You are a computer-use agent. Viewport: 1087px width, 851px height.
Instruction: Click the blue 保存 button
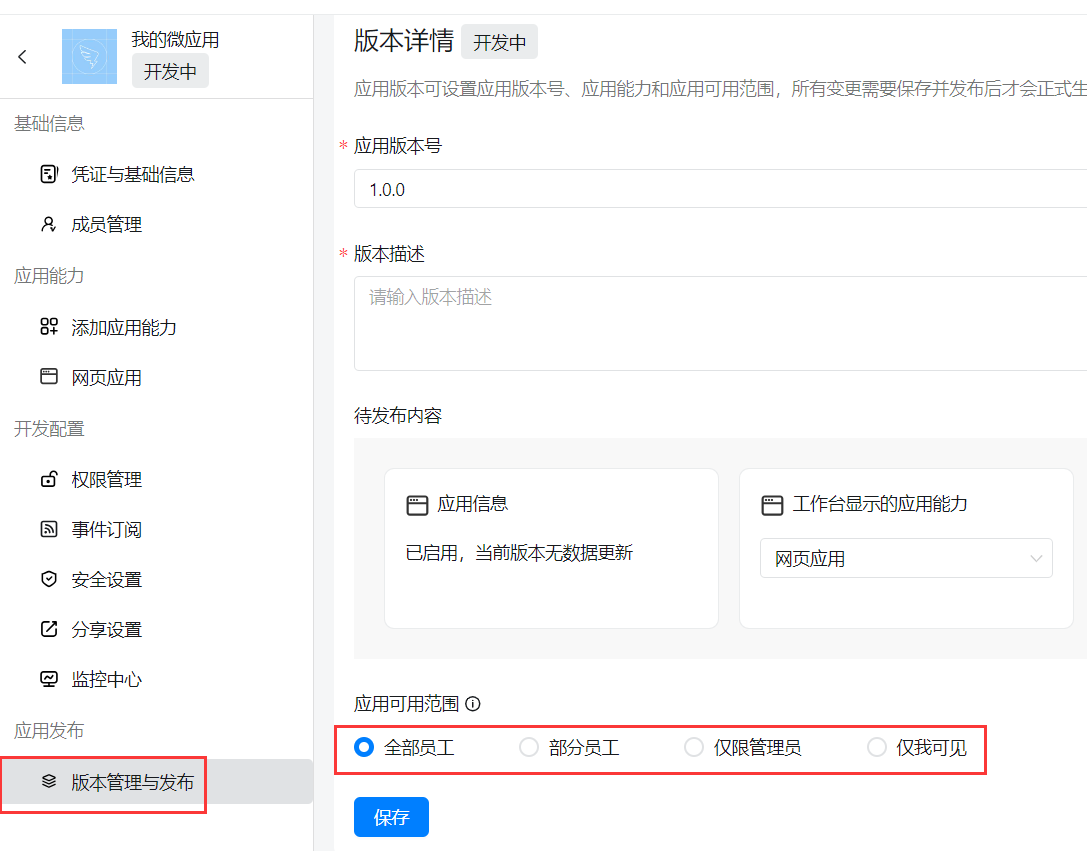[391, 817]
